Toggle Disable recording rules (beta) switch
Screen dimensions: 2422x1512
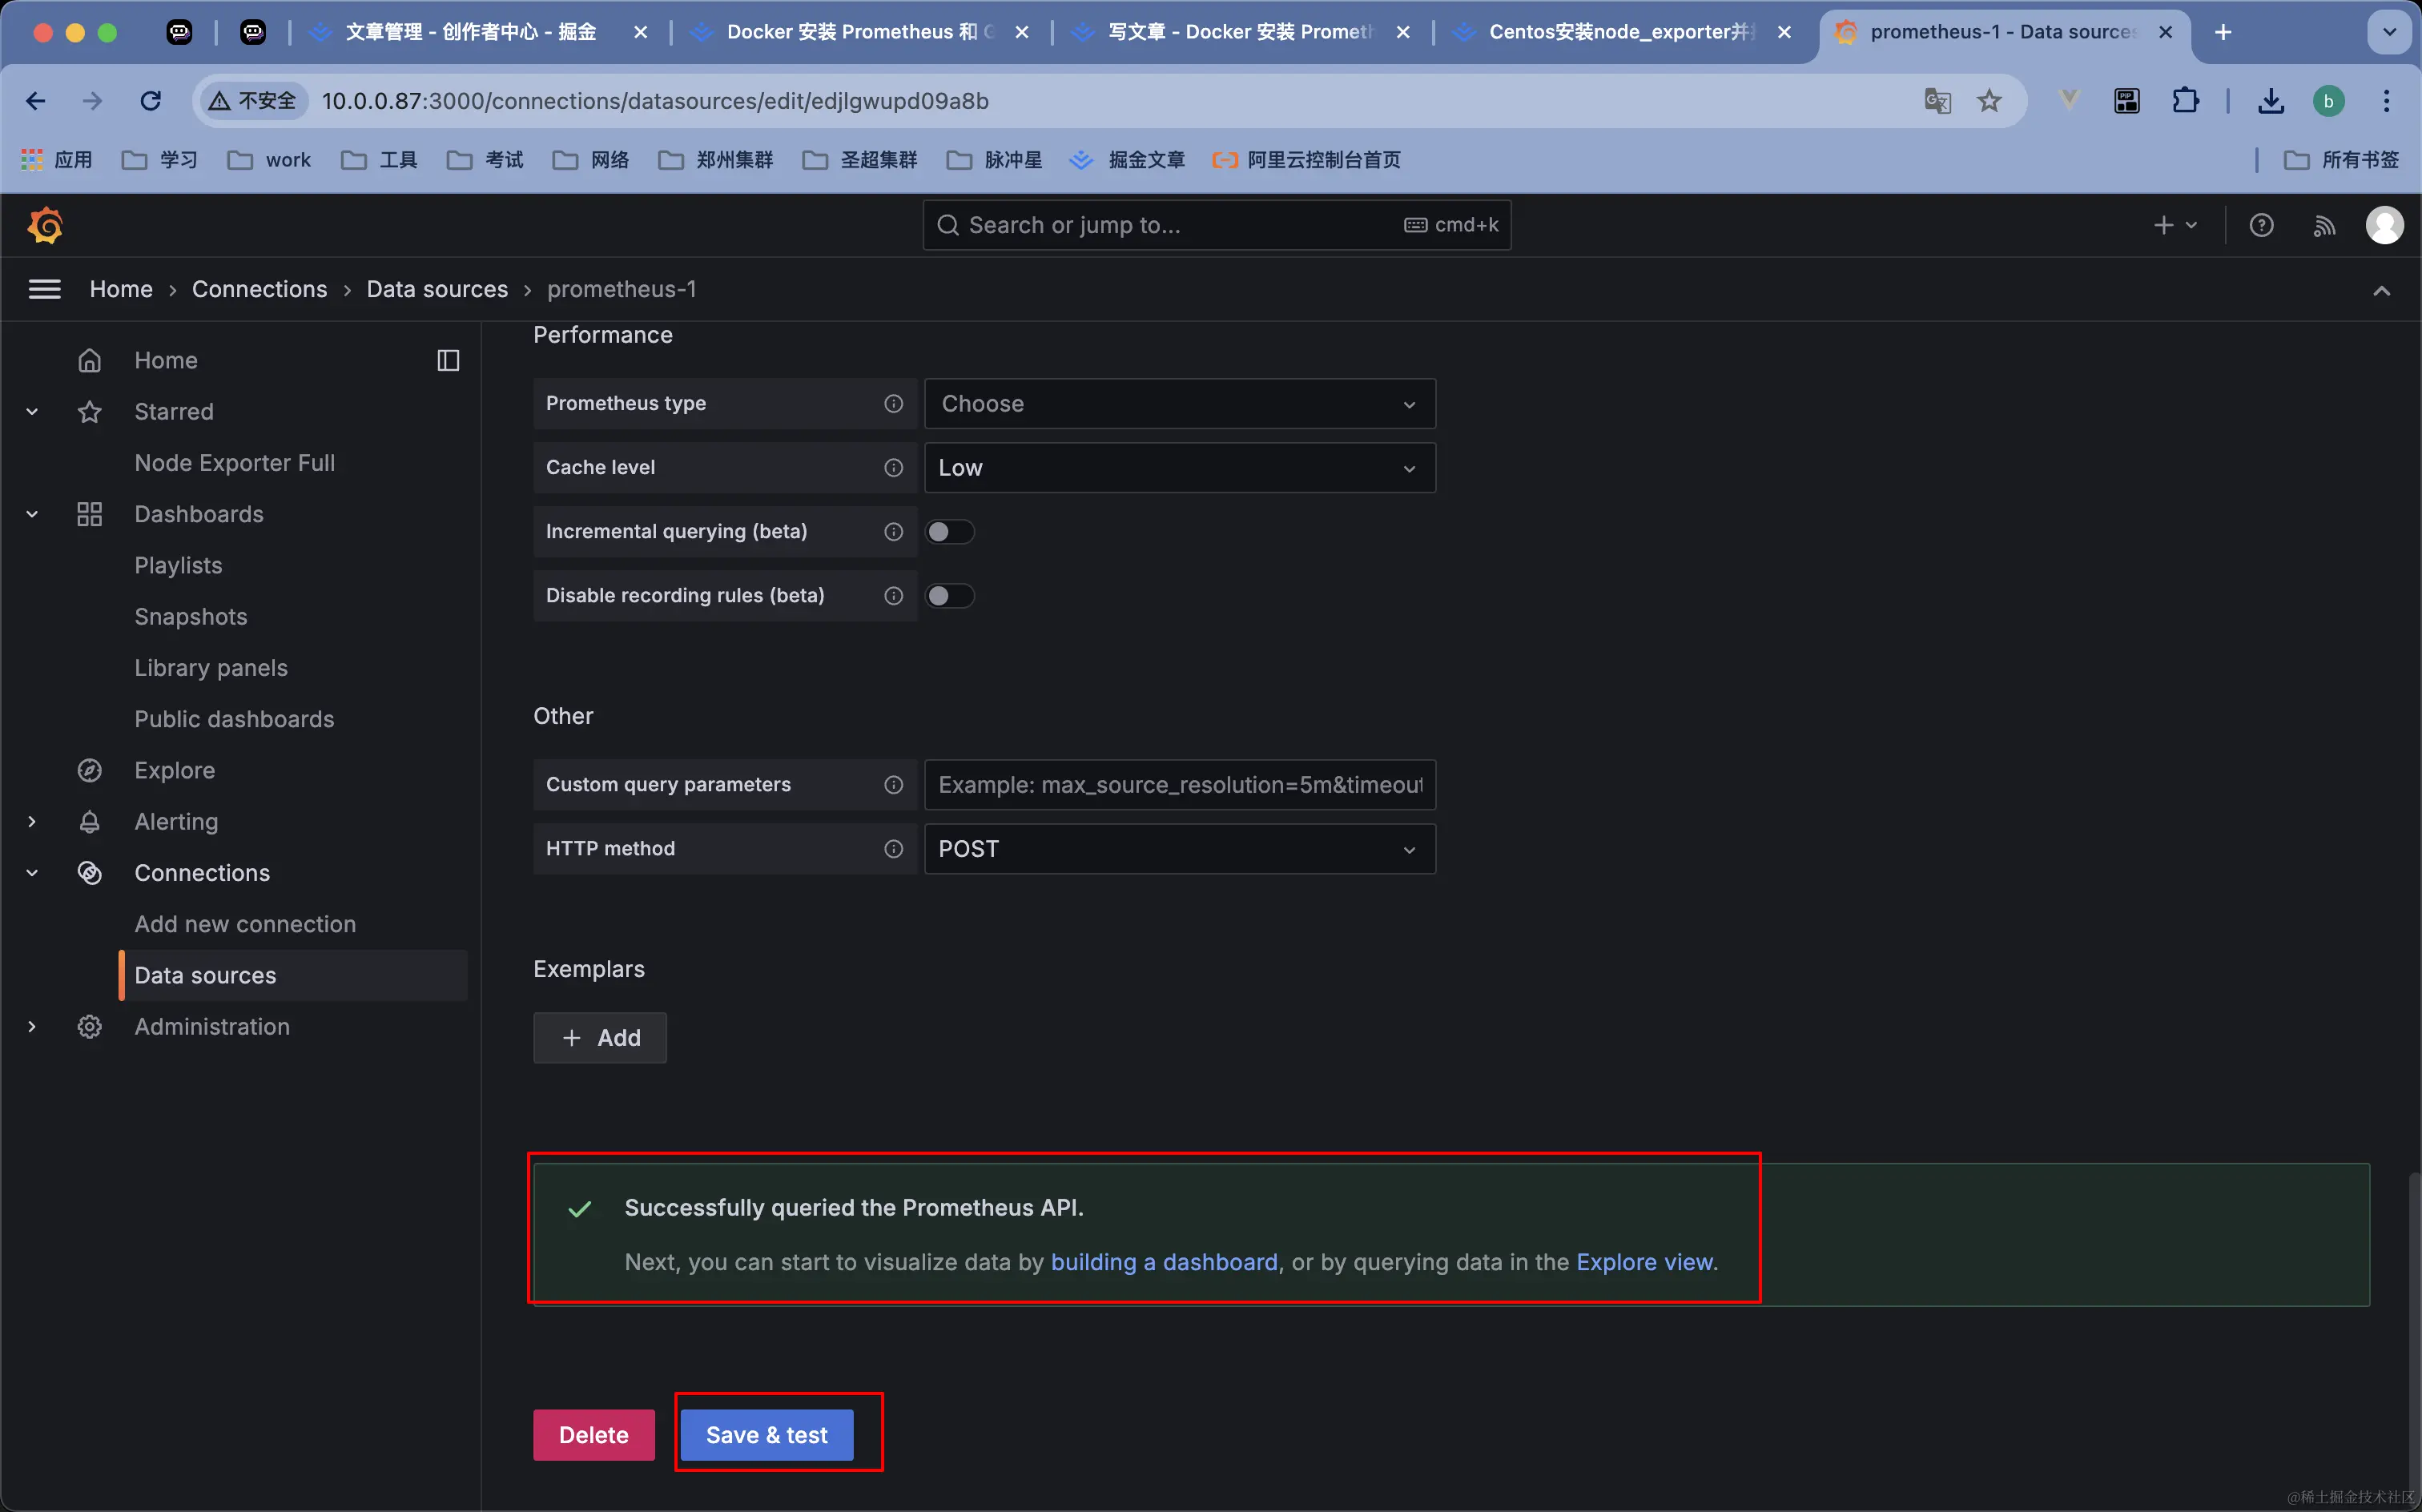click(949, 596)
